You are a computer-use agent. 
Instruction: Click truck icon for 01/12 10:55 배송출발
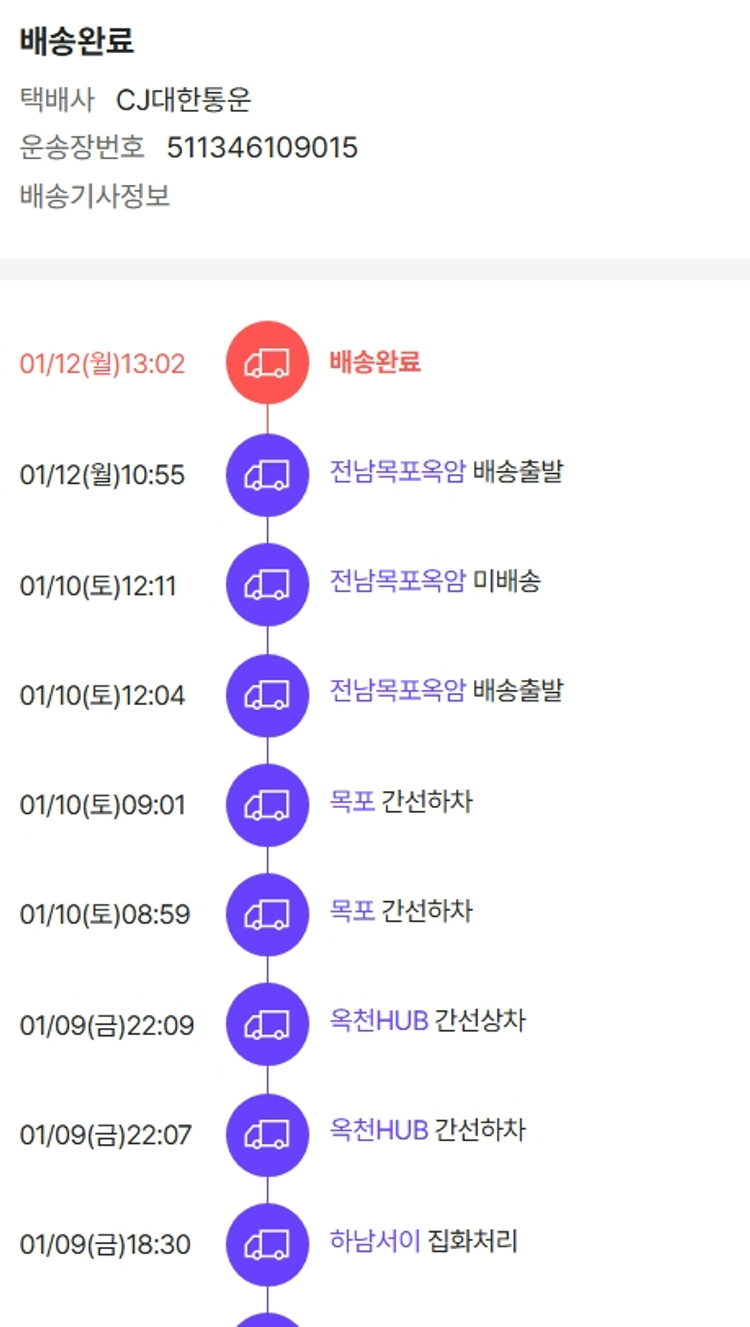pos(267,474)
